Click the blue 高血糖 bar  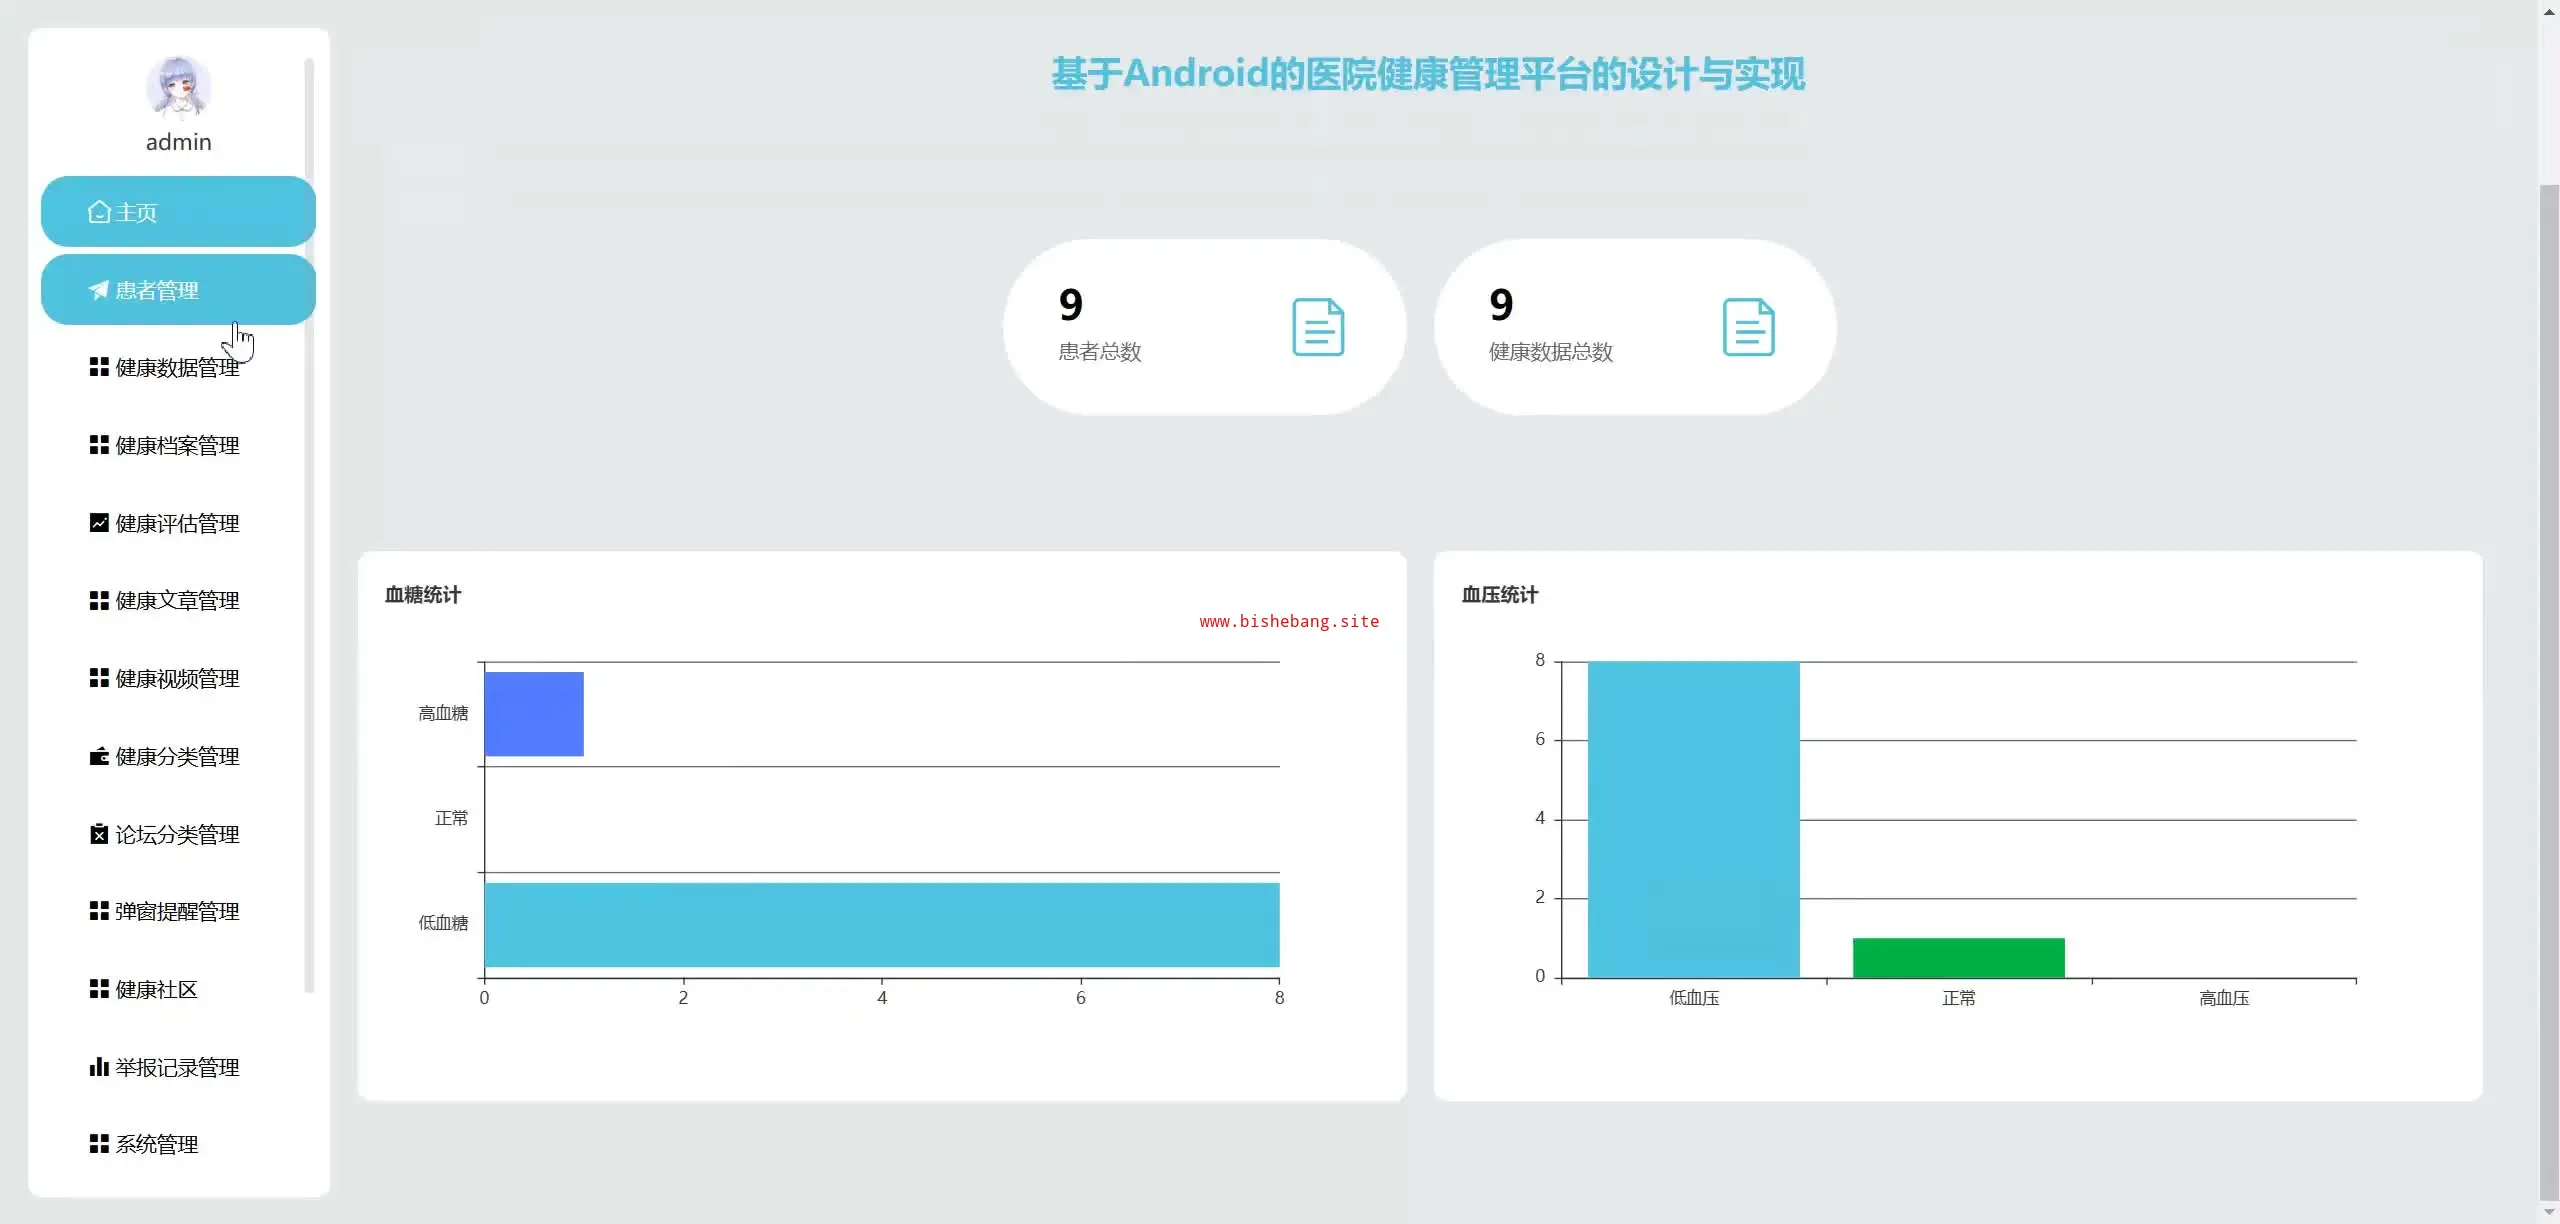click(534, 714)
